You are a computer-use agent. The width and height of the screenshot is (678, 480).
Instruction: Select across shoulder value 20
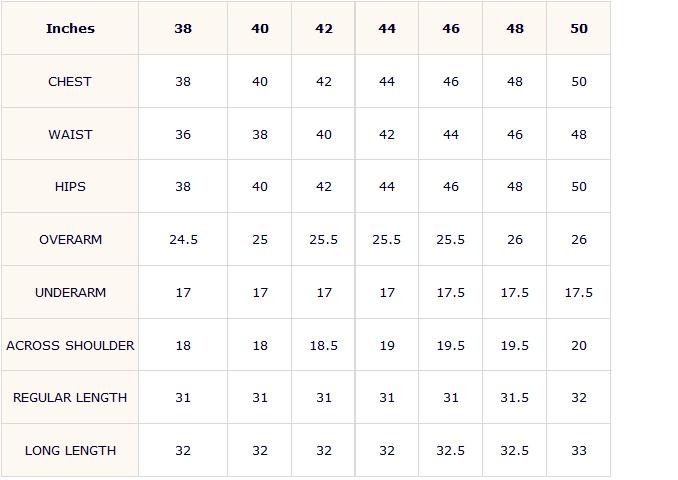pyautogui.click(x=579, y=346)
